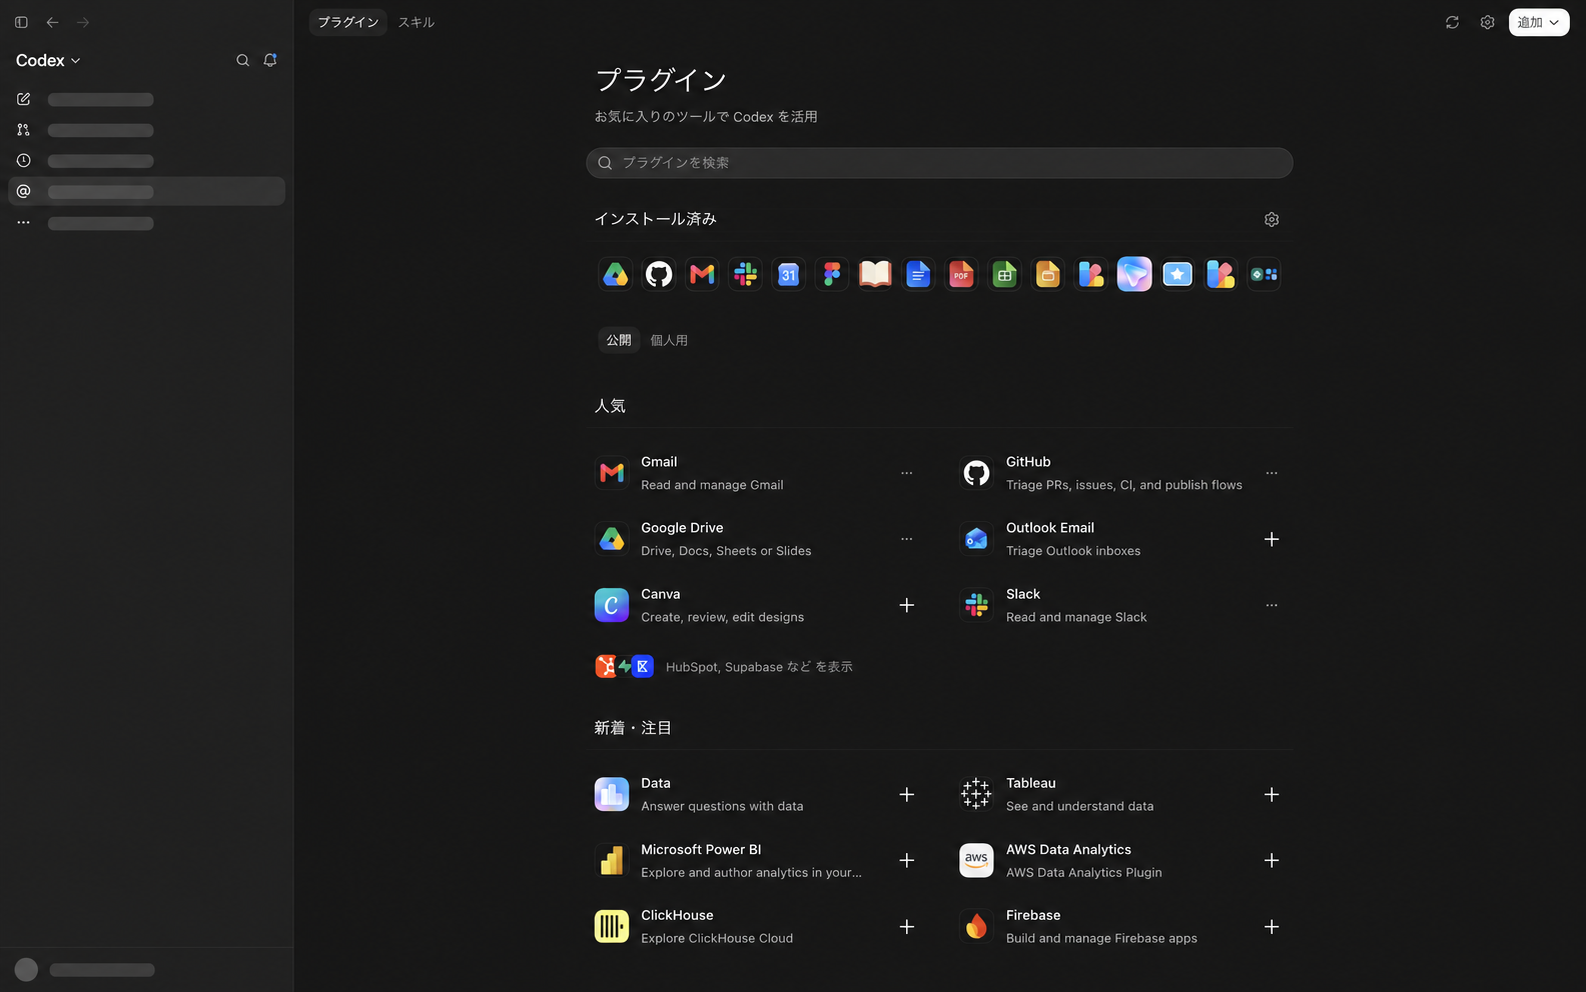
Task: Open Gmail plugin more options
Action: pyautogui.click(x=906, y=473)
